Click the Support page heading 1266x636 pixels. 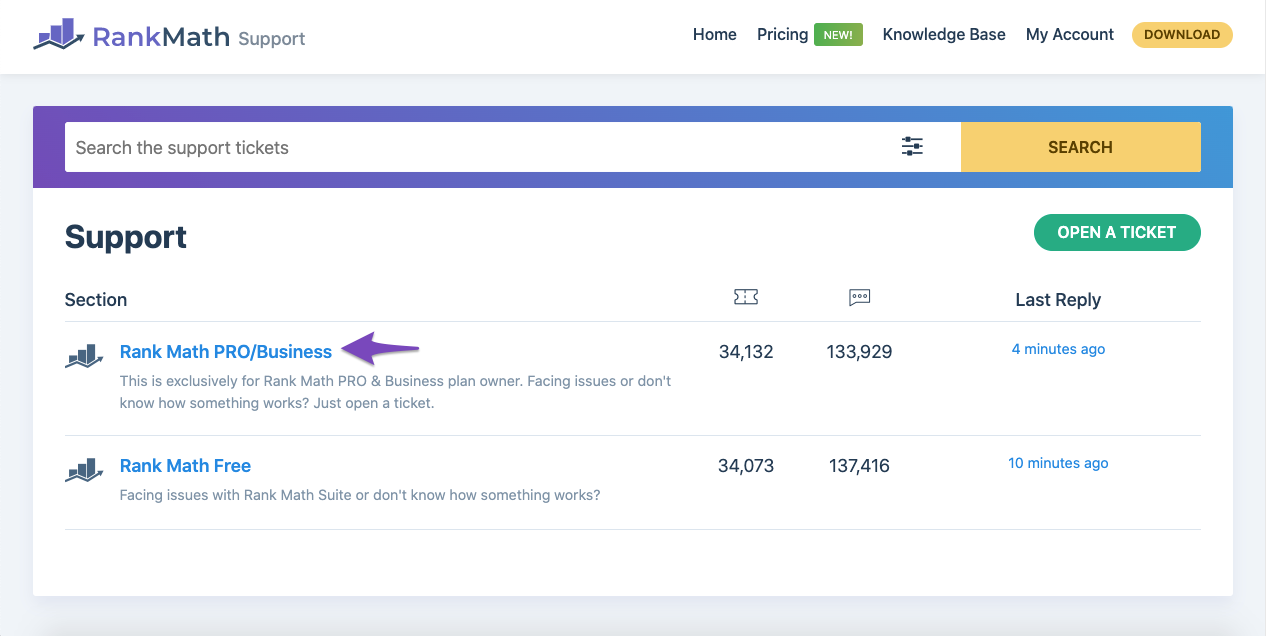[126, 237]
